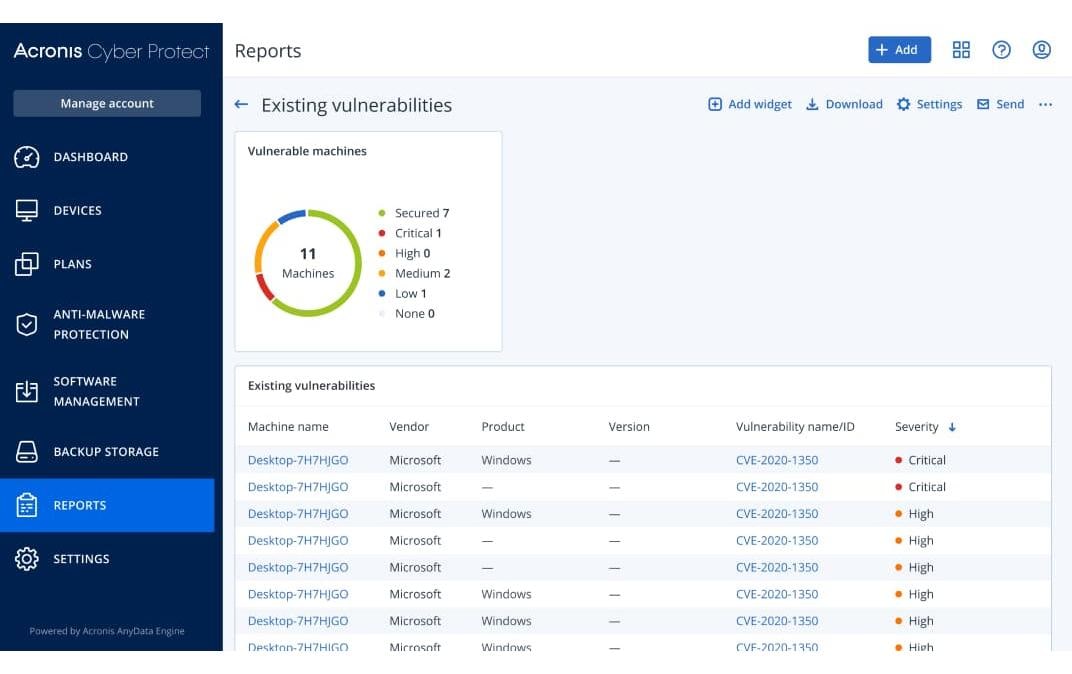Viewport: 1072px width, 674px height.
Task: Click the help question mark icon
Action: pos(1001,50)
